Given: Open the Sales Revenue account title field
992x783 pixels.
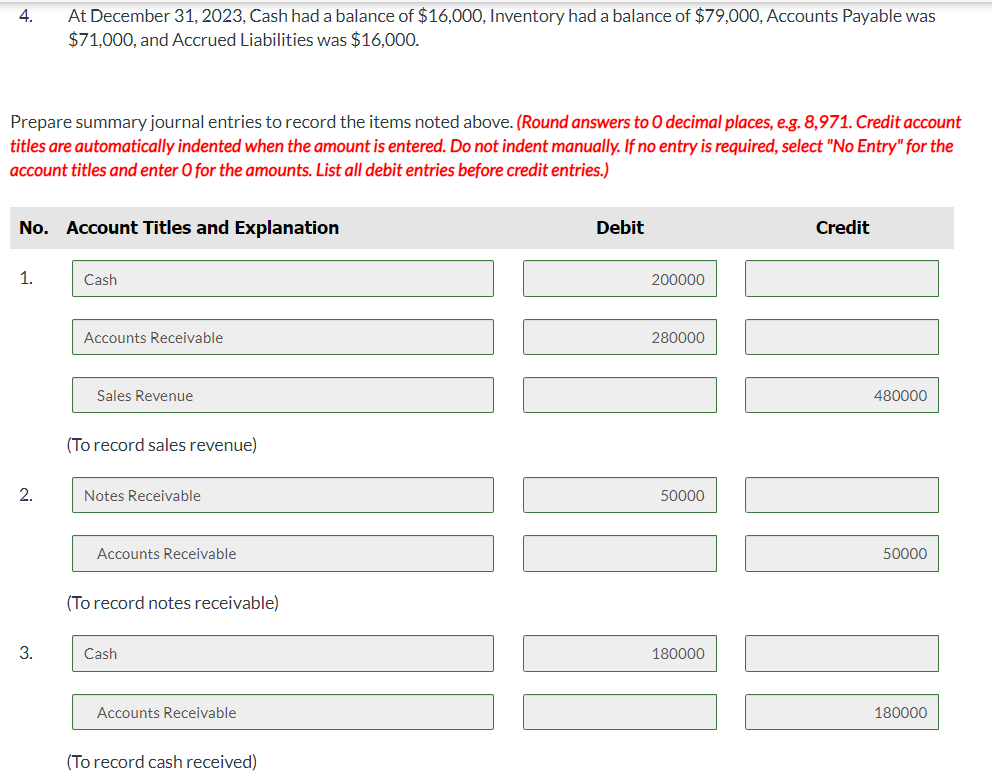Looking at the screenshot, I should pyautogui.click(x=283, y=395).
